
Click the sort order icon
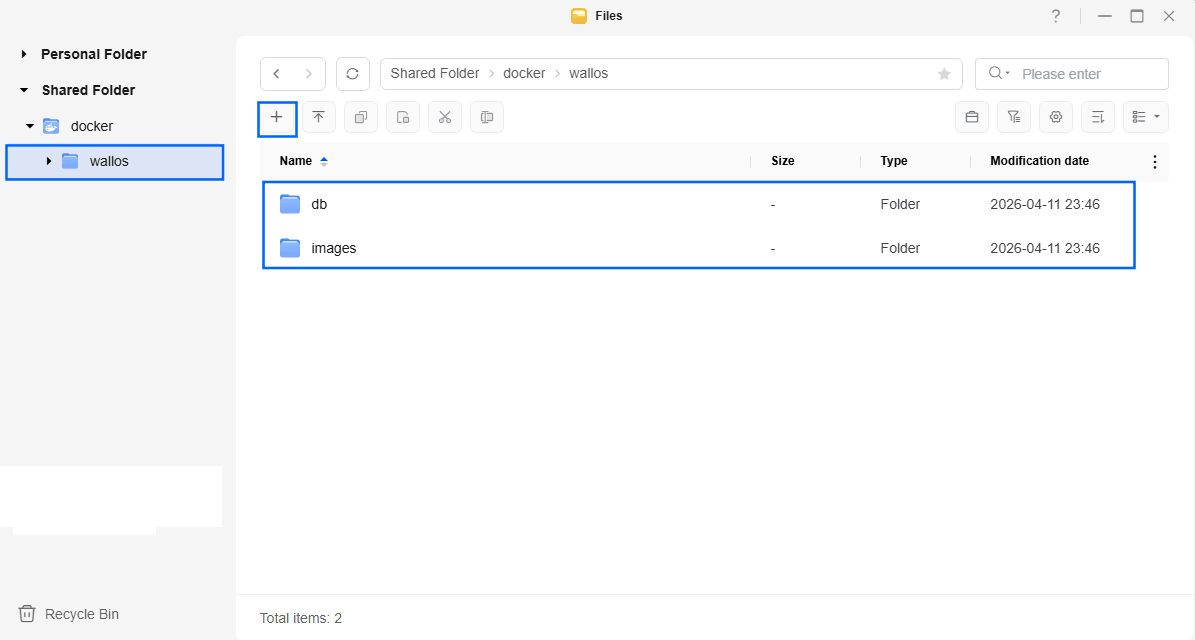(x=1097, y=117)
